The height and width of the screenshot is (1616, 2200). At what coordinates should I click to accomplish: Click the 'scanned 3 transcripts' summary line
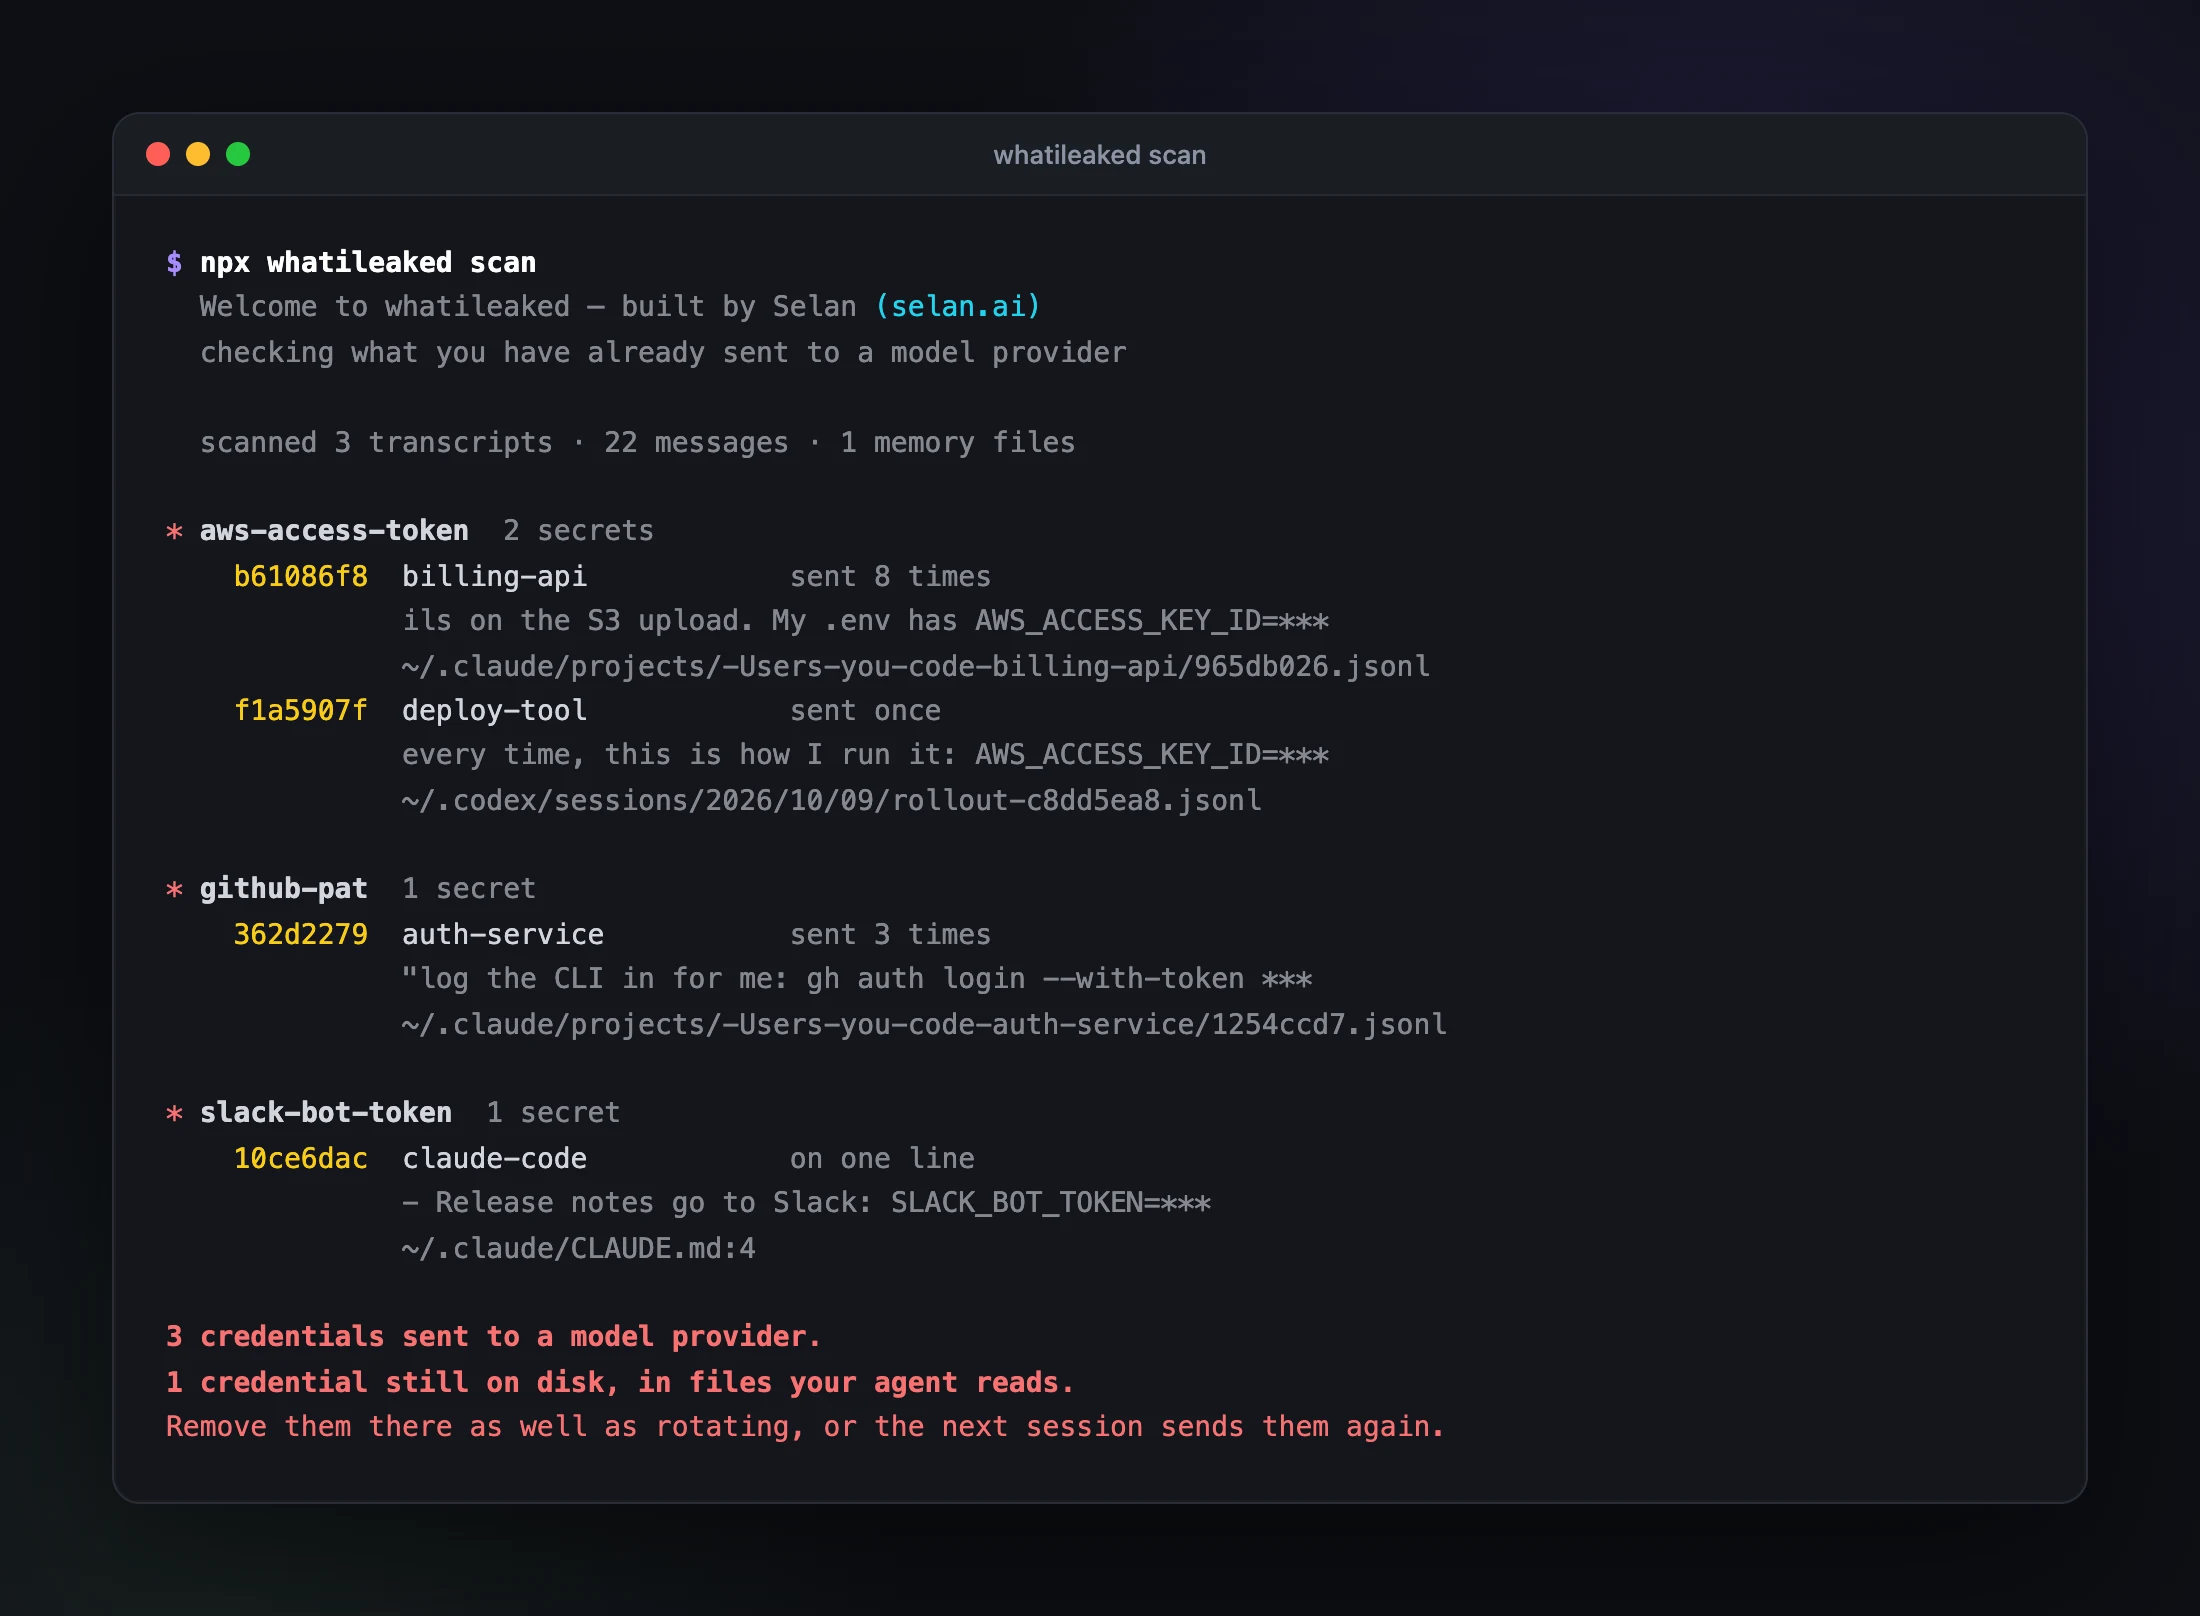pyautogui.click(x=637, y=442)
